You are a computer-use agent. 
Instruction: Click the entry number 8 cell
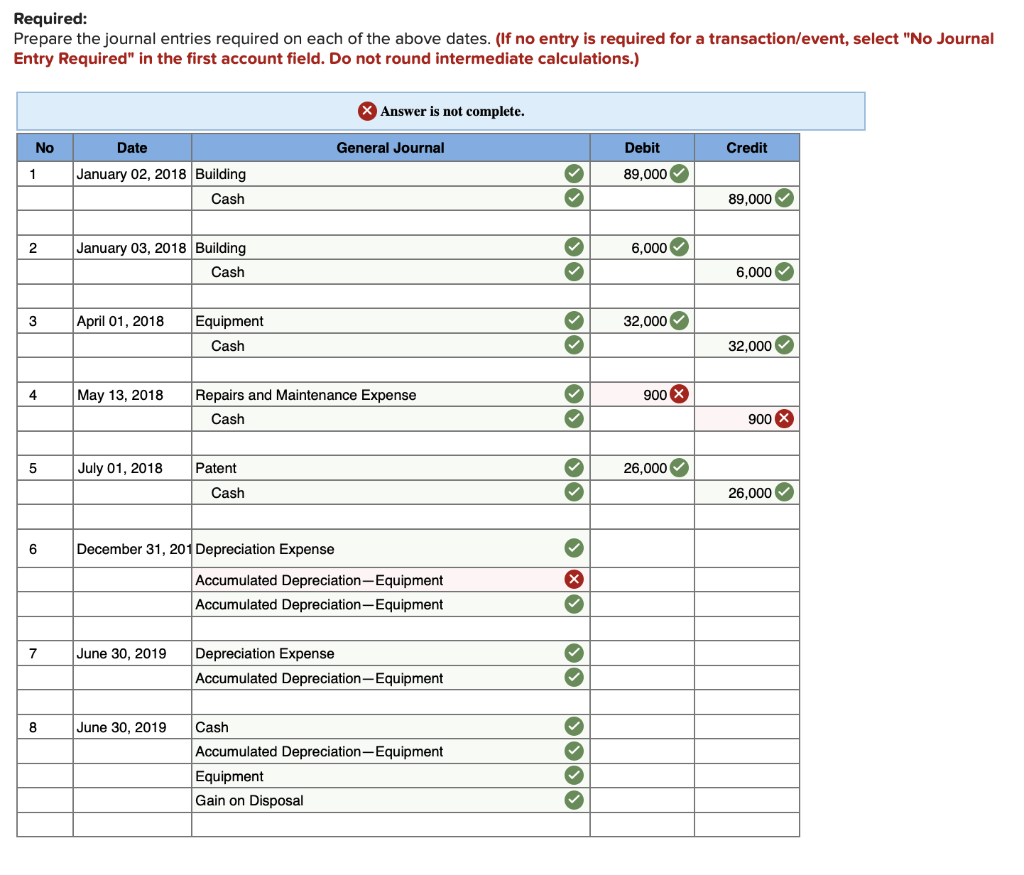(x=44, y=727)
